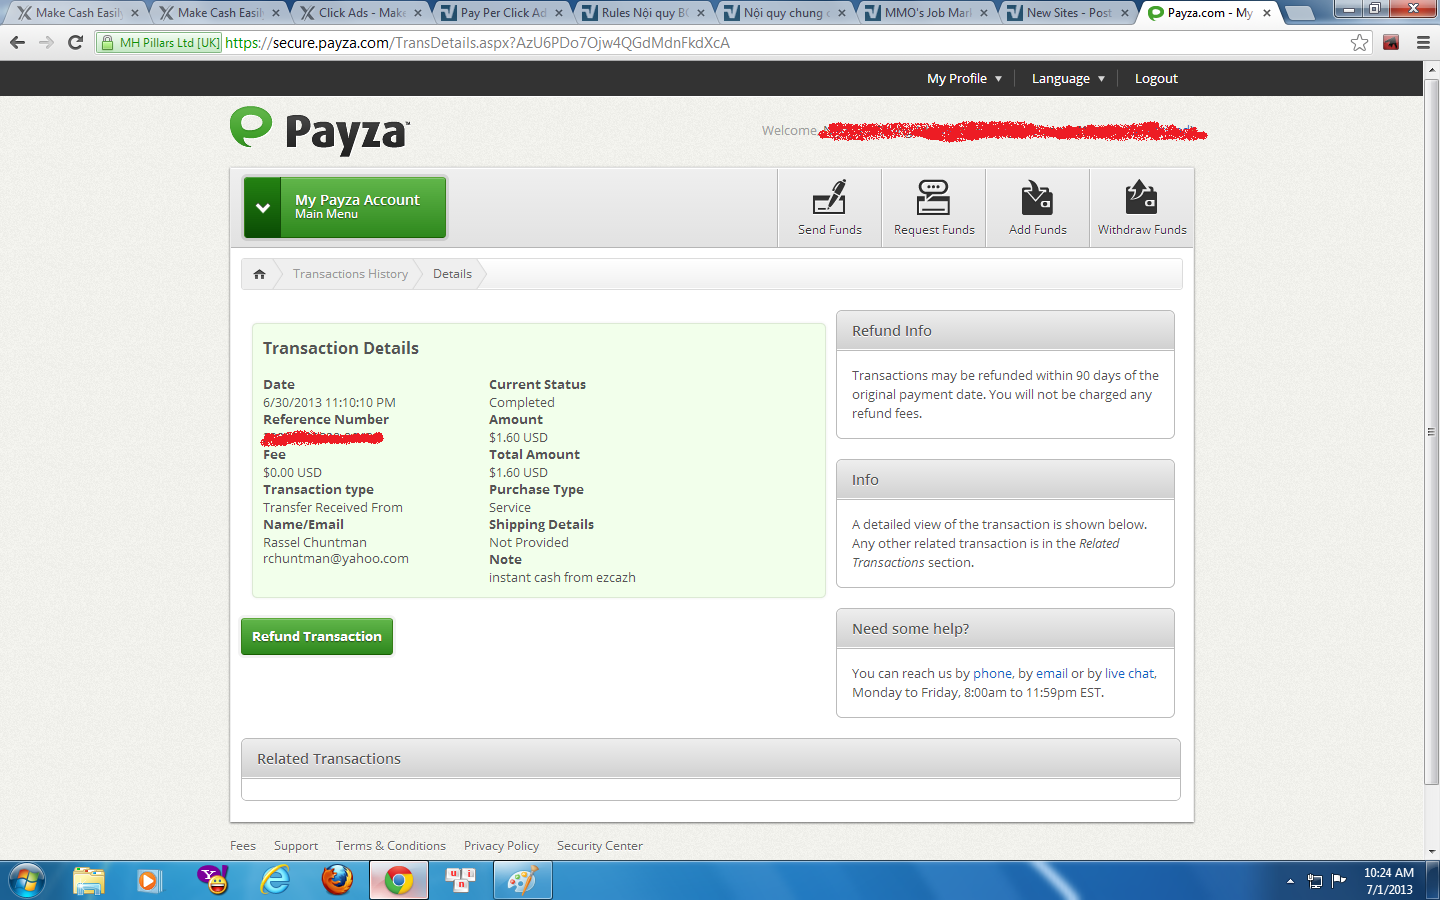The image size is (1440, 900).
Task: Read the Terms & Conditions footer link
Action: pyautogui.click(x=391, y=846)
